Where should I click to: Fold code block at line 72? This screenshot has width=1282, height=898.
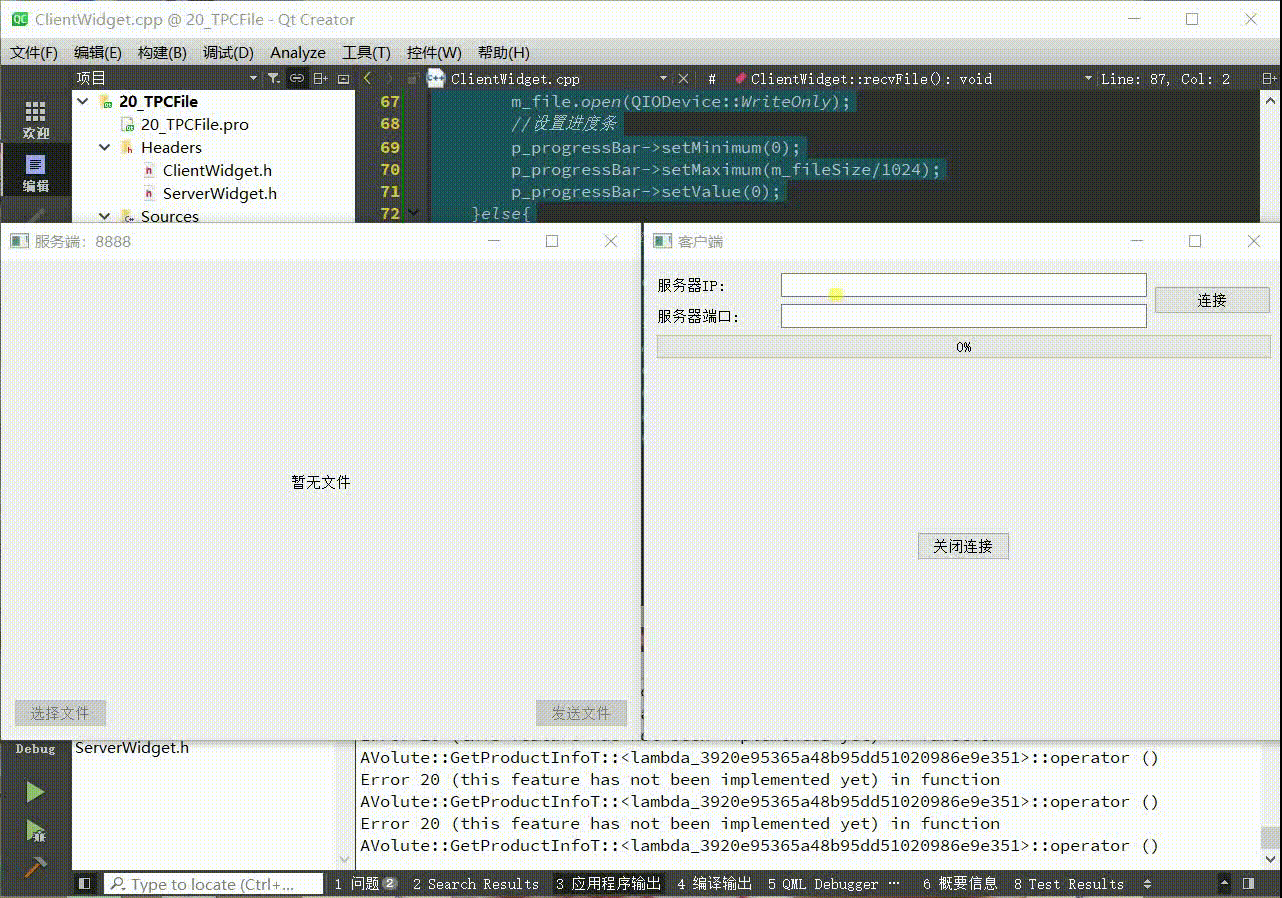[x=412, y=213]
